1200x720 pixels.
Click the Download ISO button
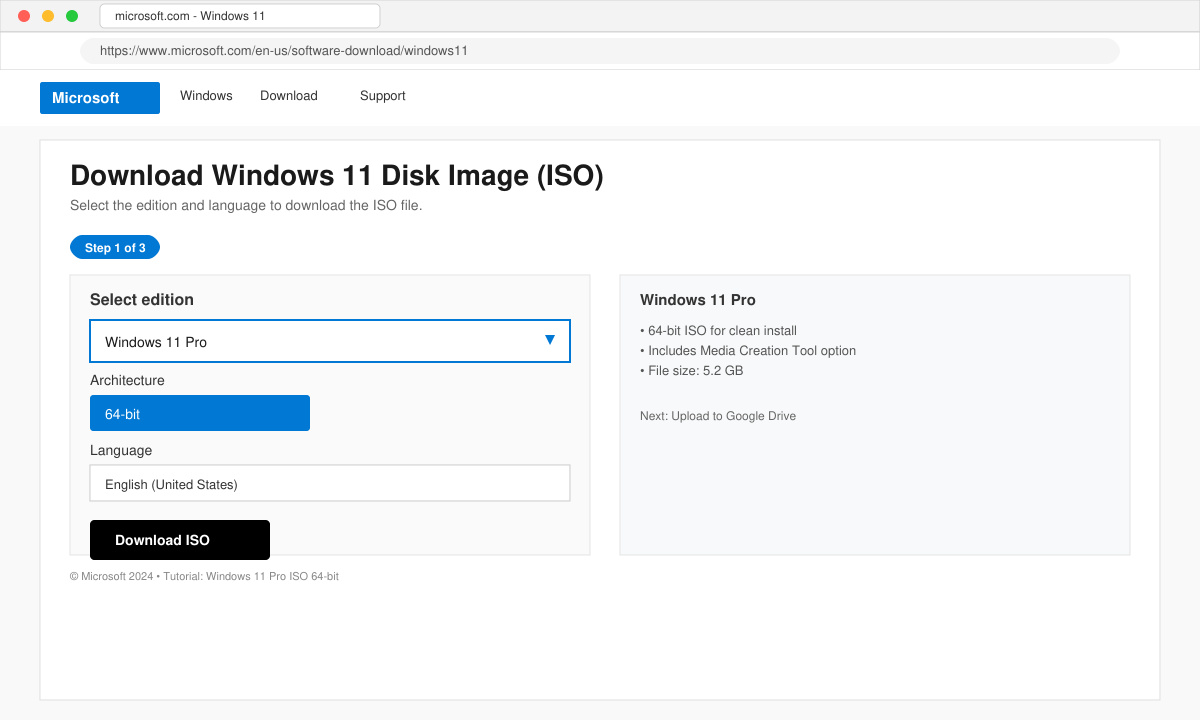(x=180, y=540)
